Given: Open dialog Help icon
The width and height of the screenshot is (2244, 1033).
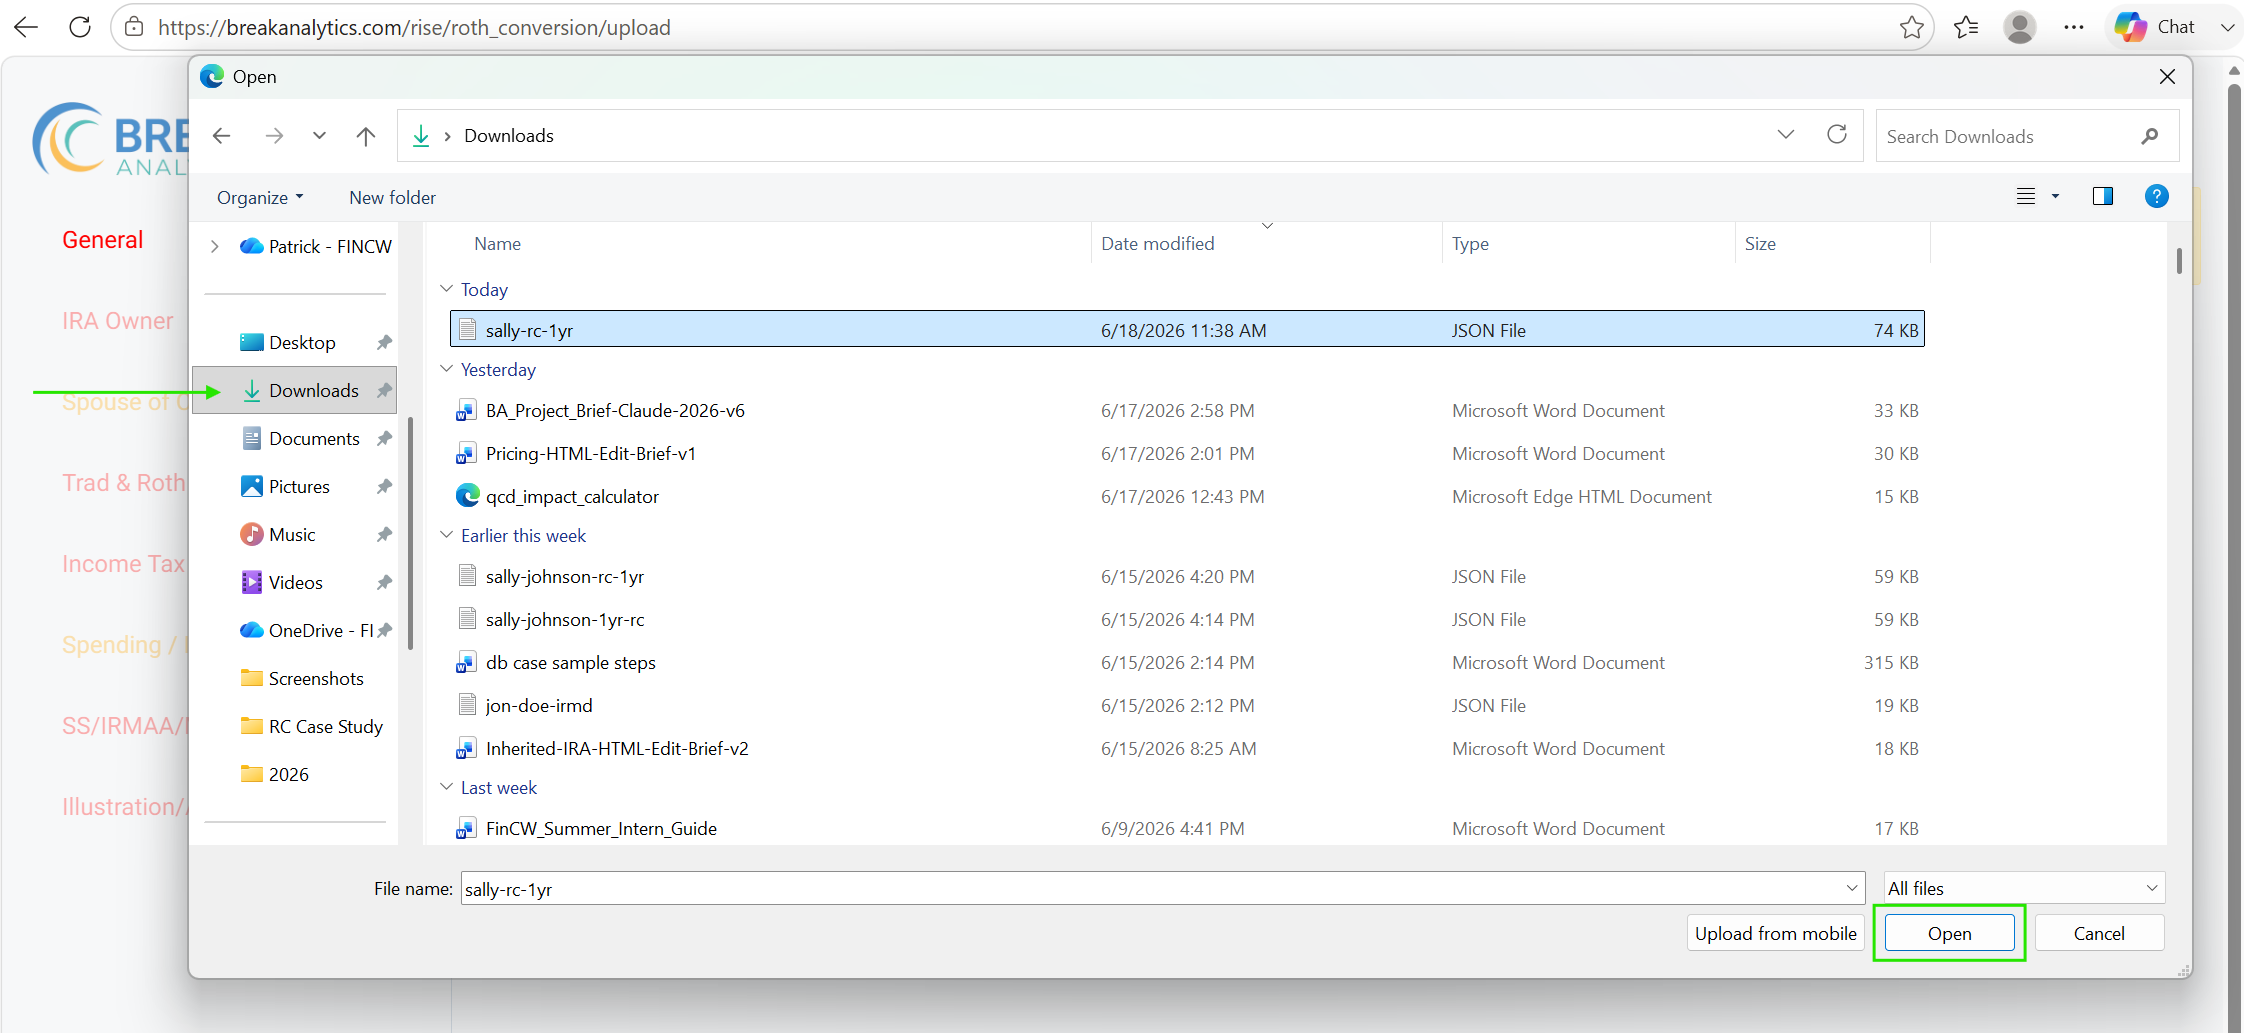Looking at the screenshot, I should 2157,196.
